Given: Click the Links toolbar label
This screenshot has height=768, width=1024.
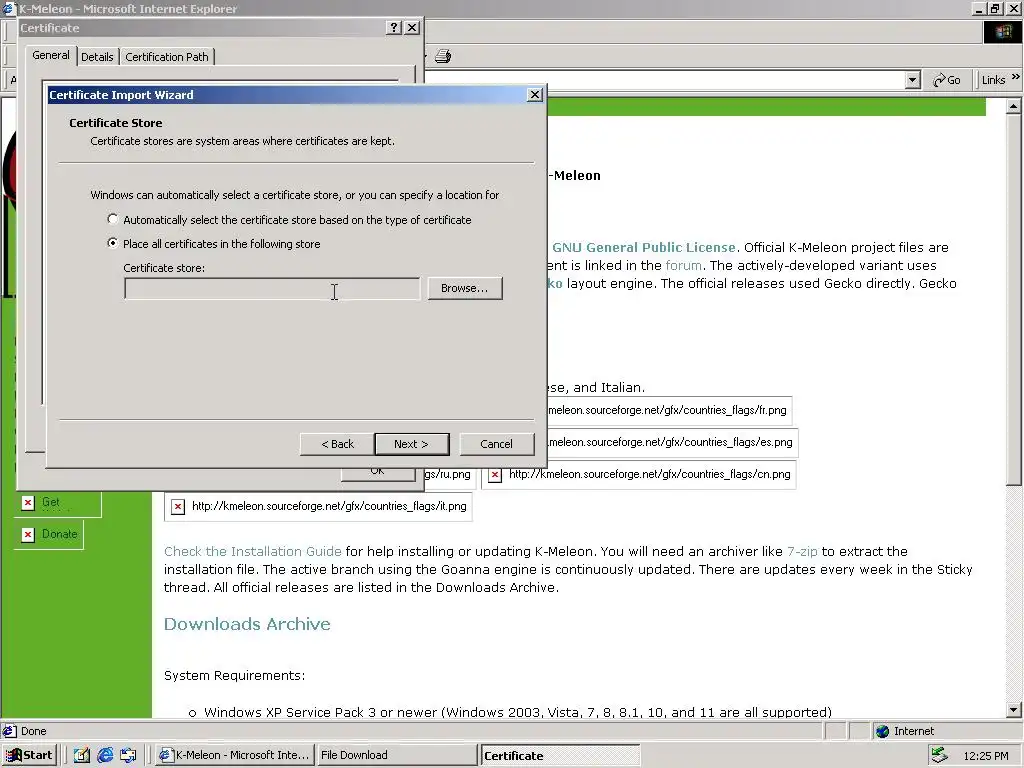Looking at the screenshot, I should 993,80.
